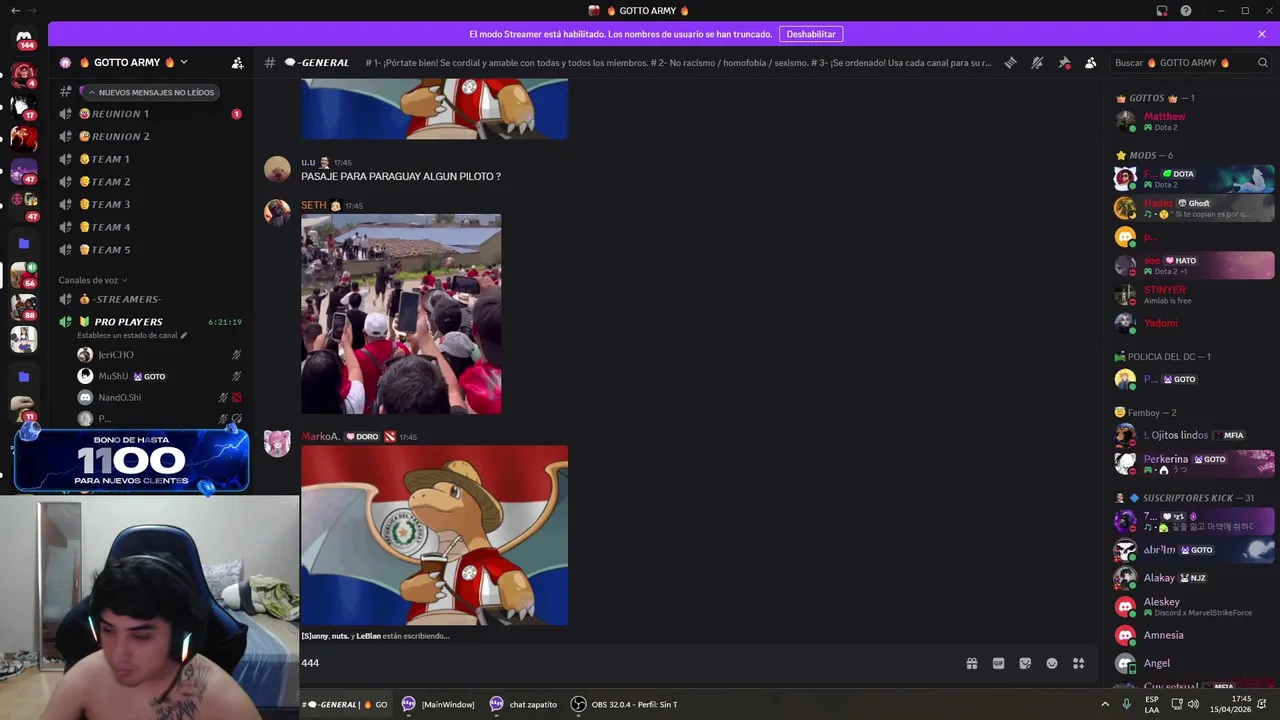Screen dimensions: 1280x720
Task: Open server icon with 56 badge
Action: [24, 275]
